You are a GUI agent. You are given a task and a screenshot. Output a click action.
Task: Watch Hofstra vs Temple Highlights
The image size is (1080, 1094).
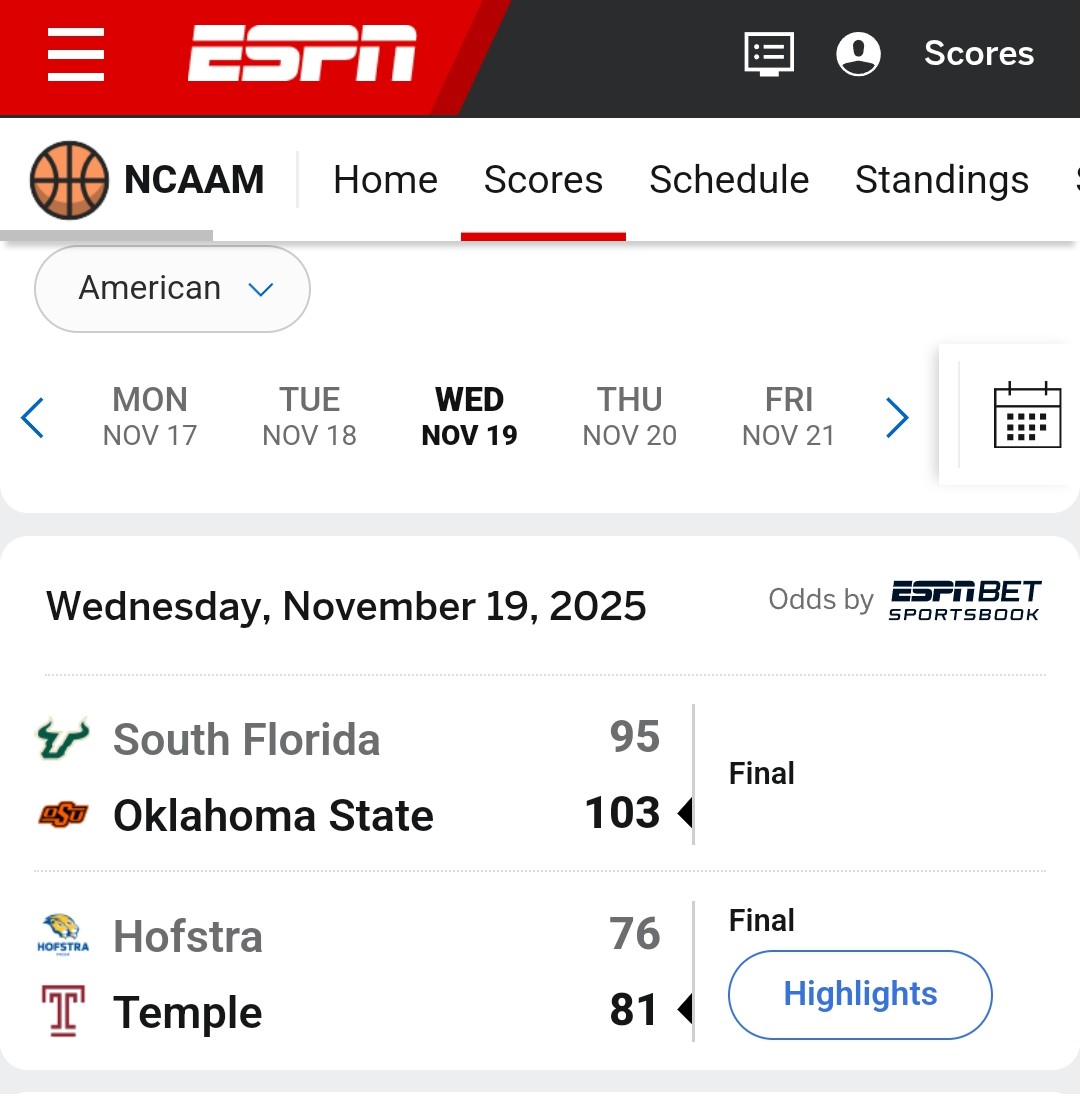click(x=860, y=995)
